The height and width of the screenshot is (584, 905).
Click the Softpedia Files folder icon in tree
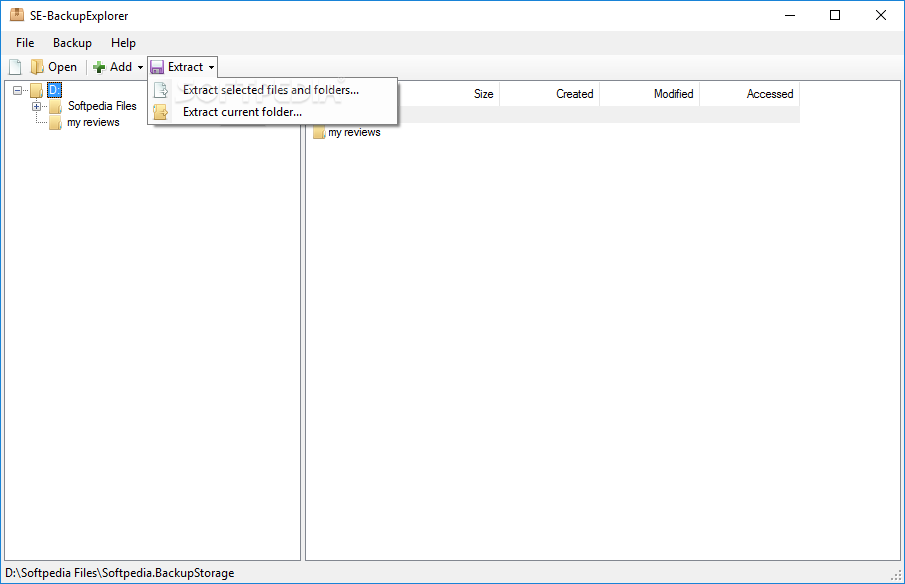pos(55,107)
